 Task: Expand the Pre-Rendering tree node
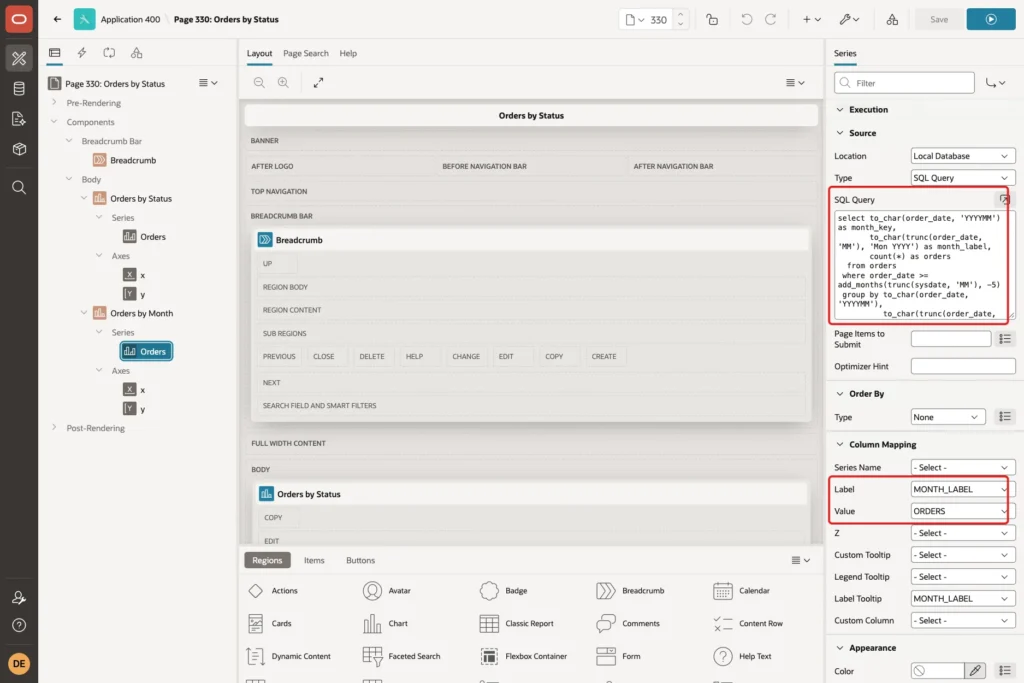54,103
